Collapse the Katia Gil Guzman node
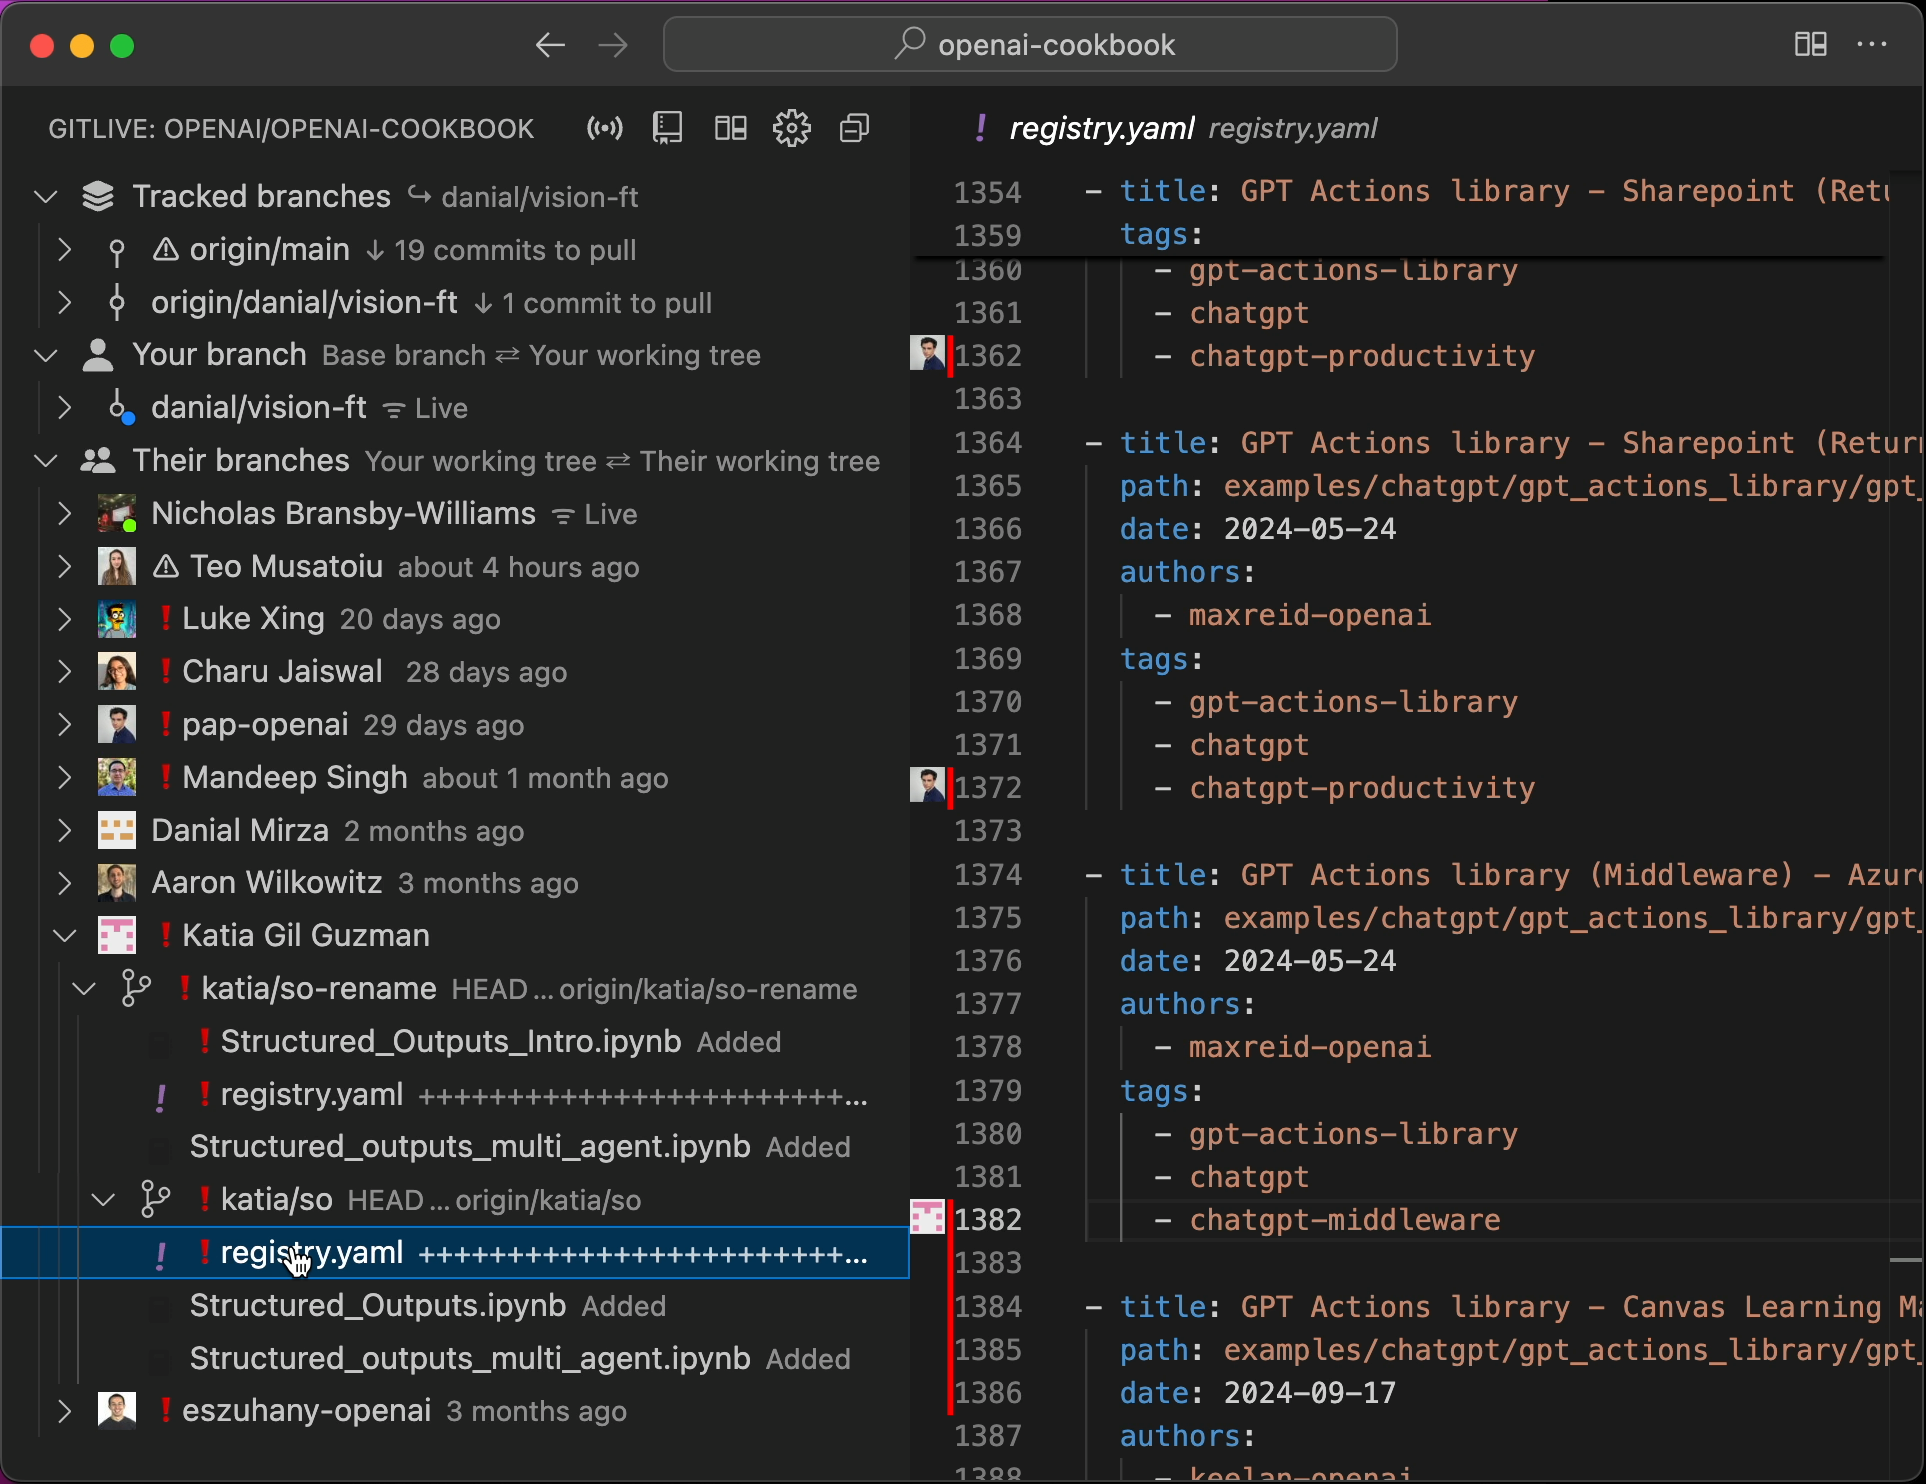The height and width of the screenshot is (1484, 1926). tap(65, 936)
